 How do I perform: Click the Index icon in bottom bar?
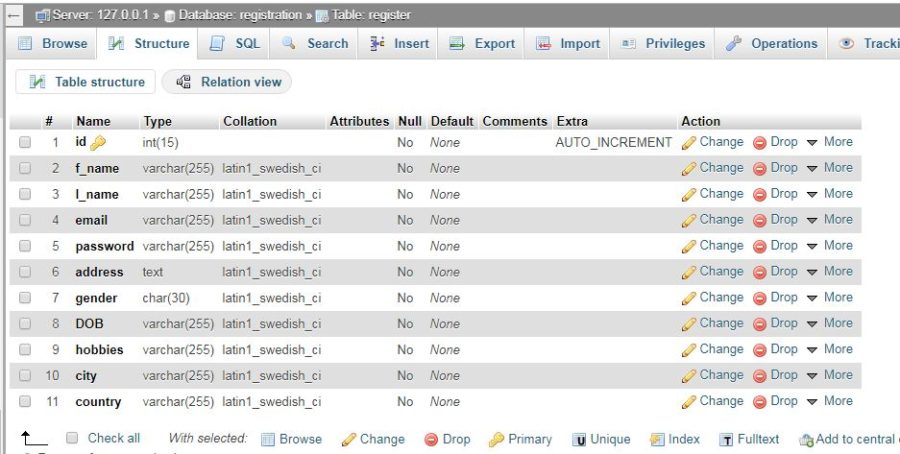(657, 440)
